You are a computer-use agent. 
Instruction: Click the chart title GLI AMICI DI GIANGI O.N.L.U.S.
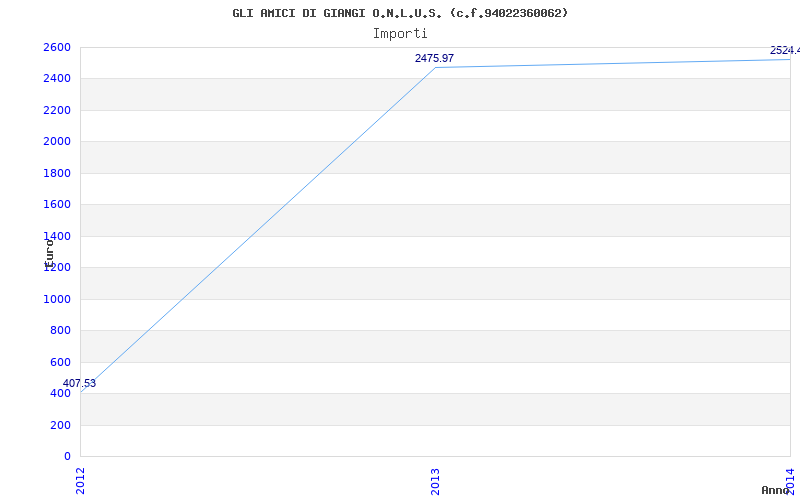[400, 13]
